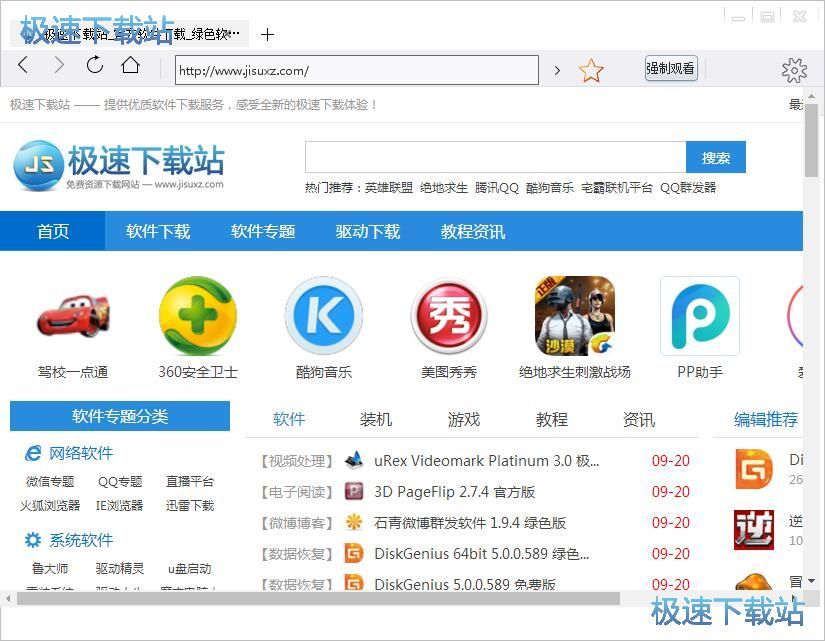Open uRex Videomark Platinum 3.0 download link
This screenshot has width=825, height=641.
pyautogui.click(x=486, y=460)
